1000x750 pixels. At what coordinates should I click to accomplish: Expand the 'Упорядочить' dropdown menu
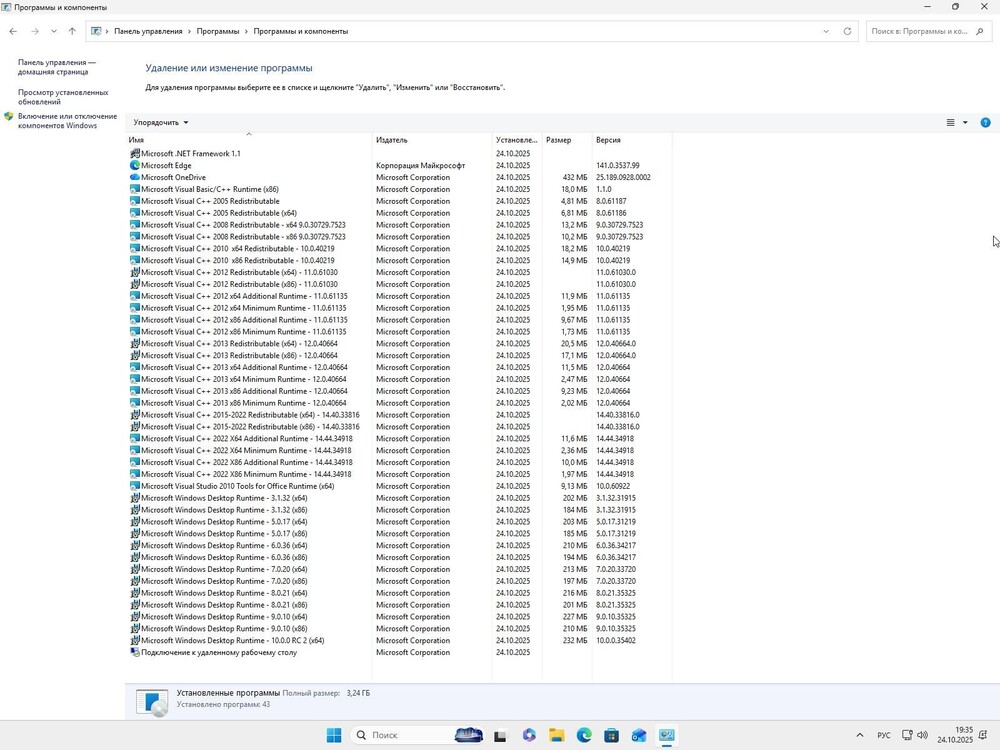click(x=161, y=123)
